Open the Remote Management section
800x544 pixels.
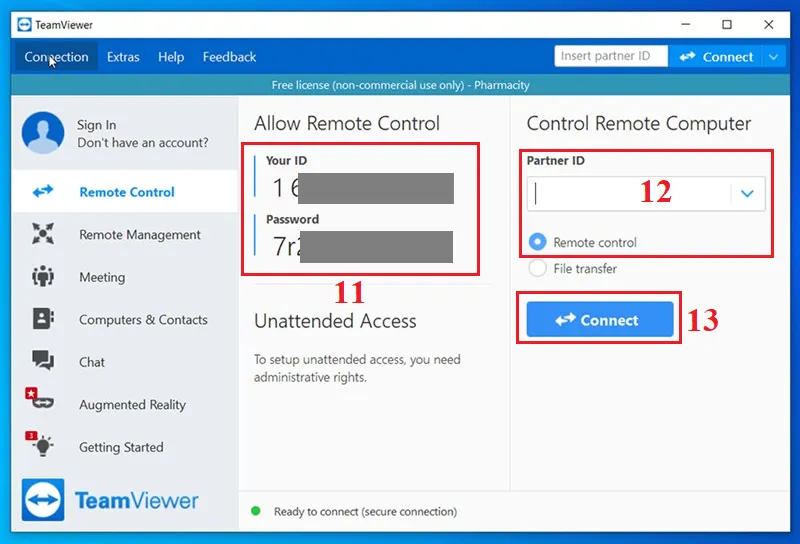pos(140,235)
